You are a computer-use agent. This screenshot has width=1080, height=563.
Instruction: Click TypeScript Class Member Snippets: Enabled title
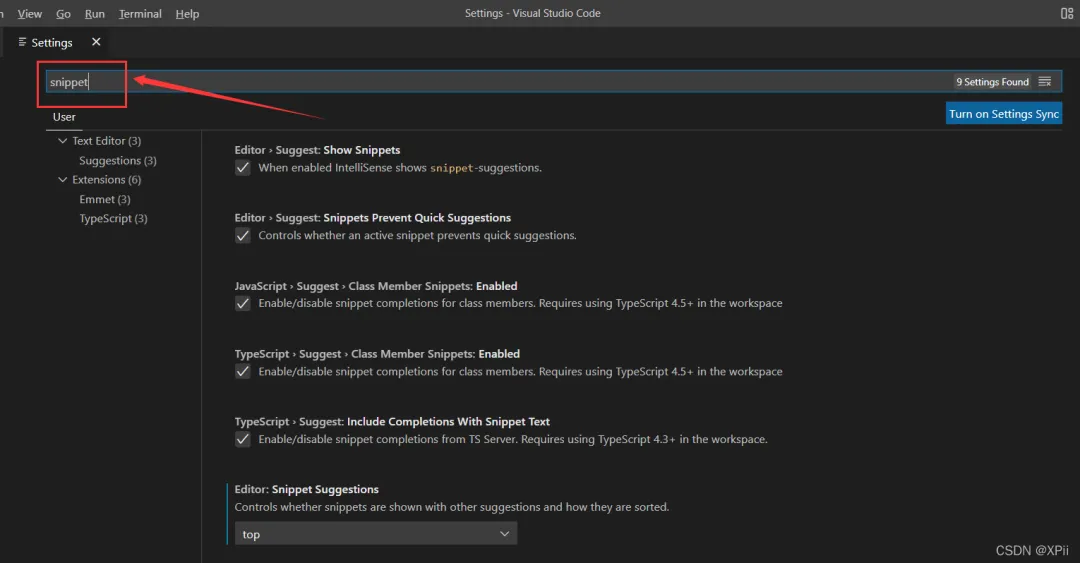click(x=377, y=354)
